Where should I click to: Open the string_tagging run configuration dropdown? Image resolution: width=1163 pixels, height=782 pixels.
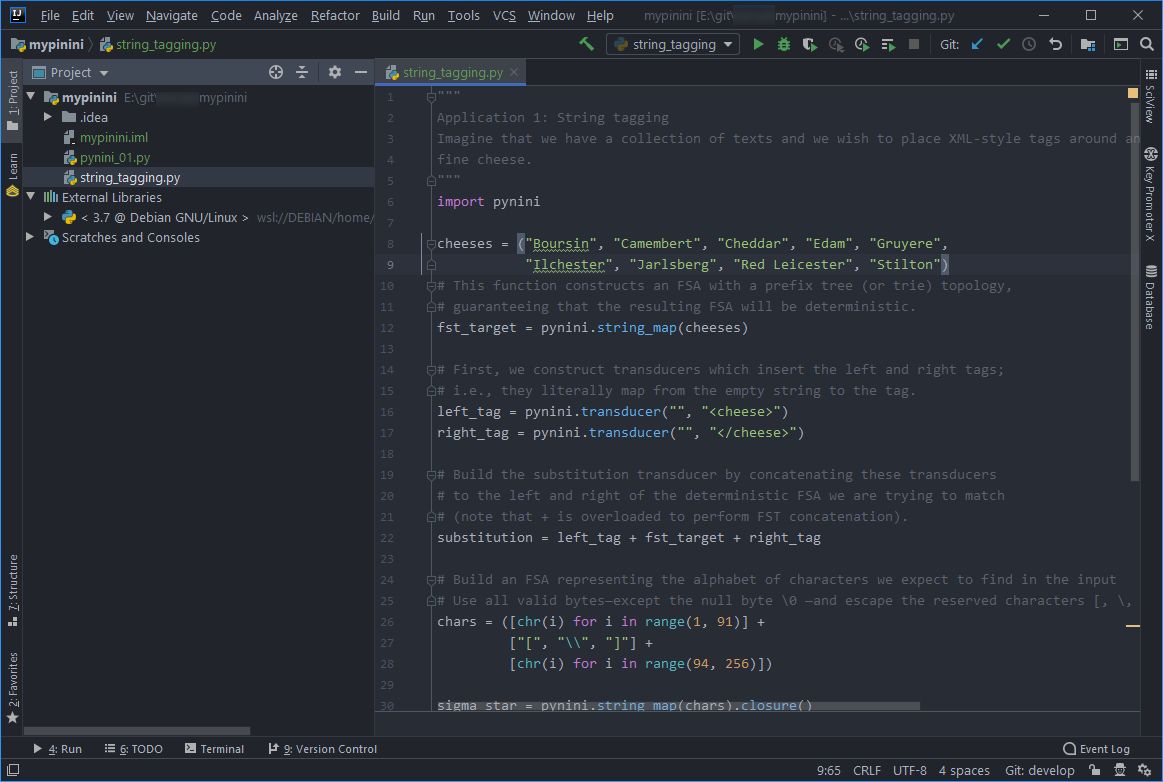click(673, 45)
